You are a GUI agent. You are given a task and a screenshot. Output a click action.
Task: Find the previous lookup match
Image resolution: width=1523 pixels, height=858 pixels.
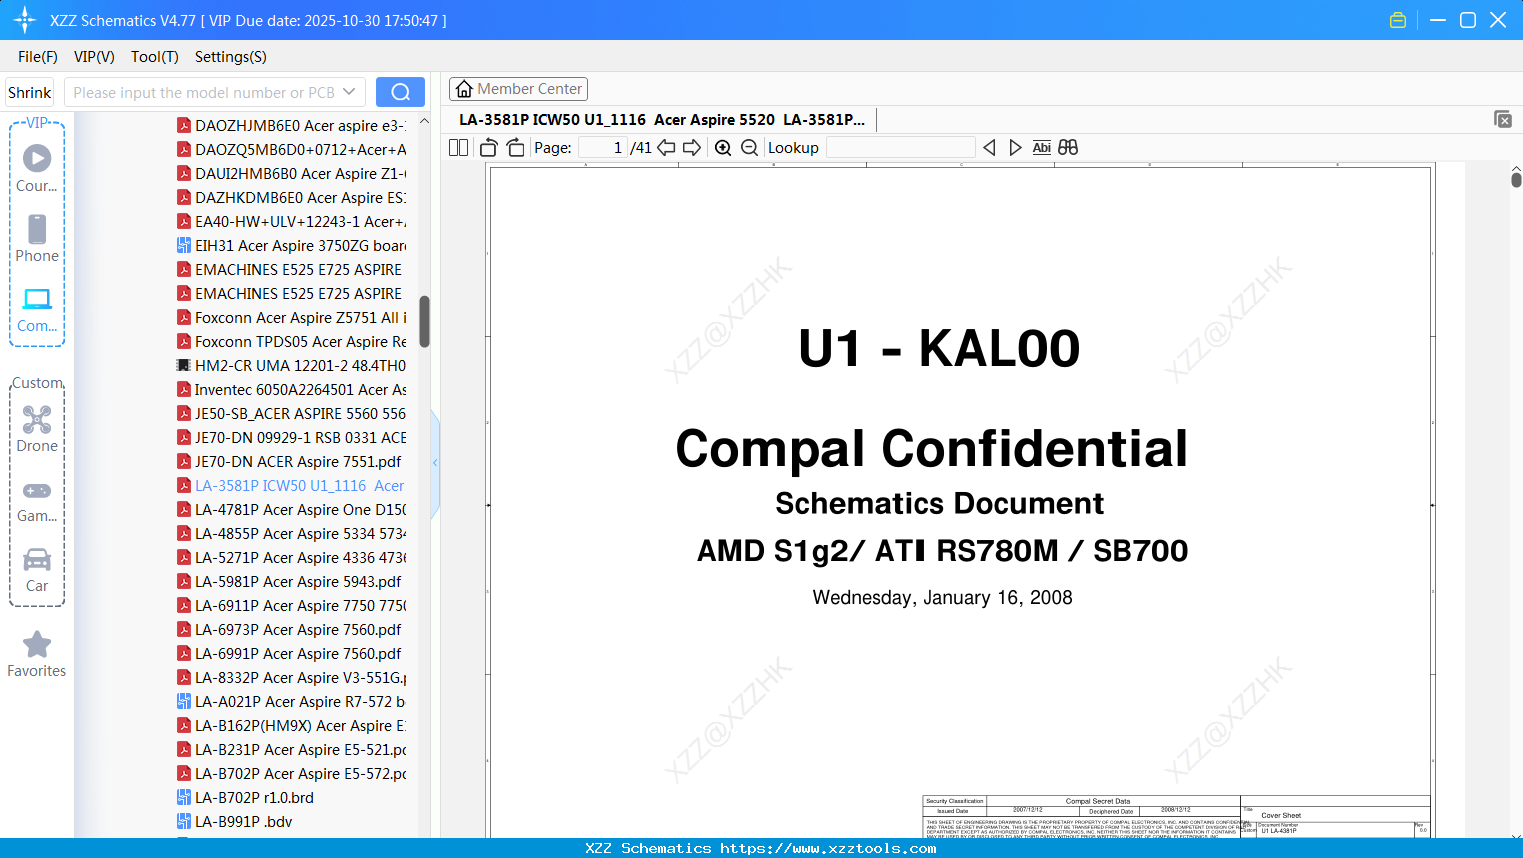click(989, 148)
